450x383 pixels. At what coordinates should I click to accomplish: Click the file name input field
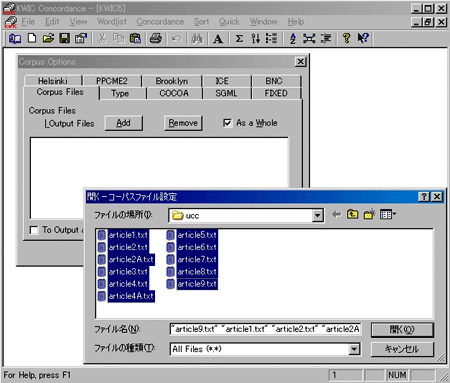click(x=265, y=329)
